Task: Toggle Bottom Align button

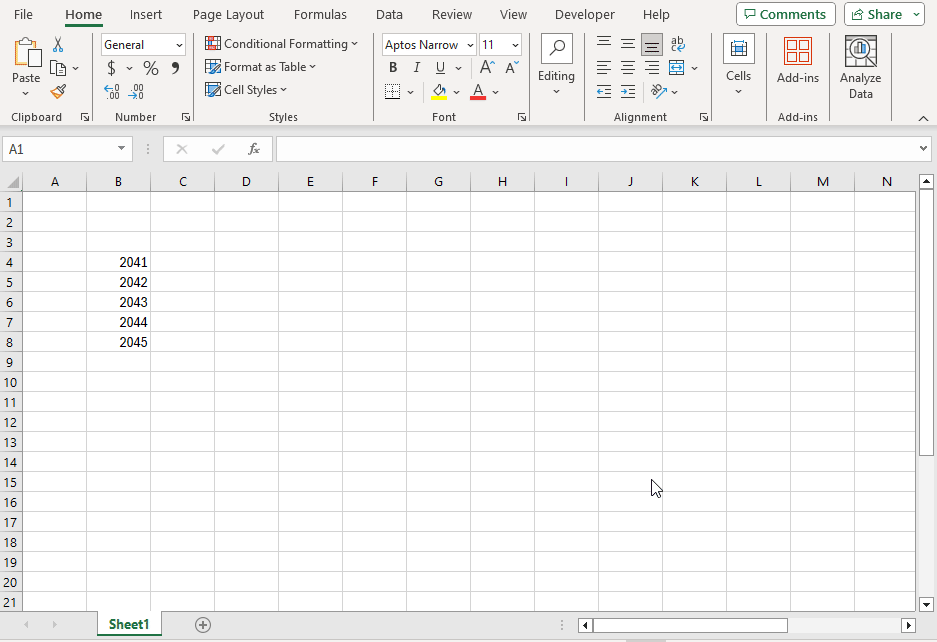Action: (x=652, y=44)
